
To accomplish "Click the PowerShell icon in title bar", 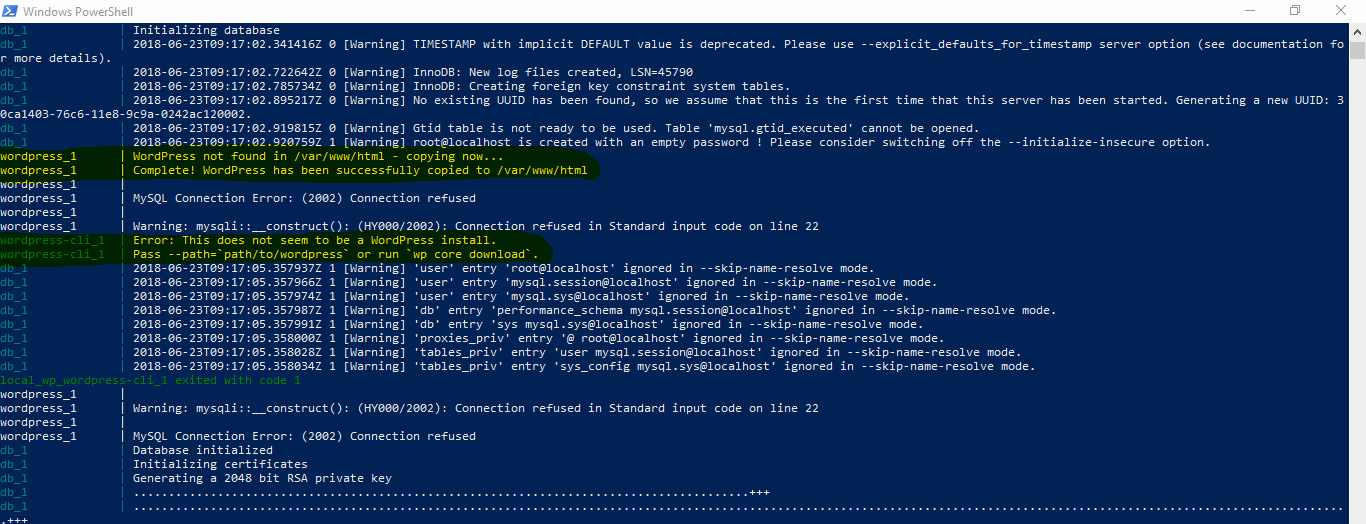I will coord(11,11).
